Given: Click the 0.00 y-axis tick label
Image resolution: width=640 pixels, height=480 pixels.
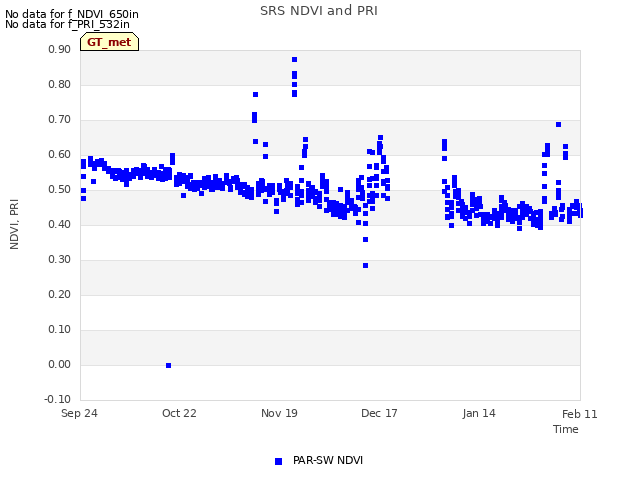Looking at the screenshot, I should tap(60, 364).
